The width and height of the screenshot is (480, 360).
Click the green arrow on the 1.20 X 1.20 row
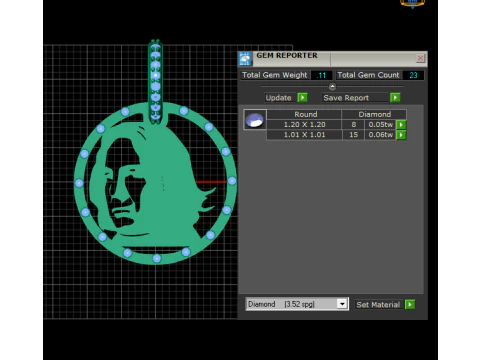pyautogui.click(x=401, y=125)
